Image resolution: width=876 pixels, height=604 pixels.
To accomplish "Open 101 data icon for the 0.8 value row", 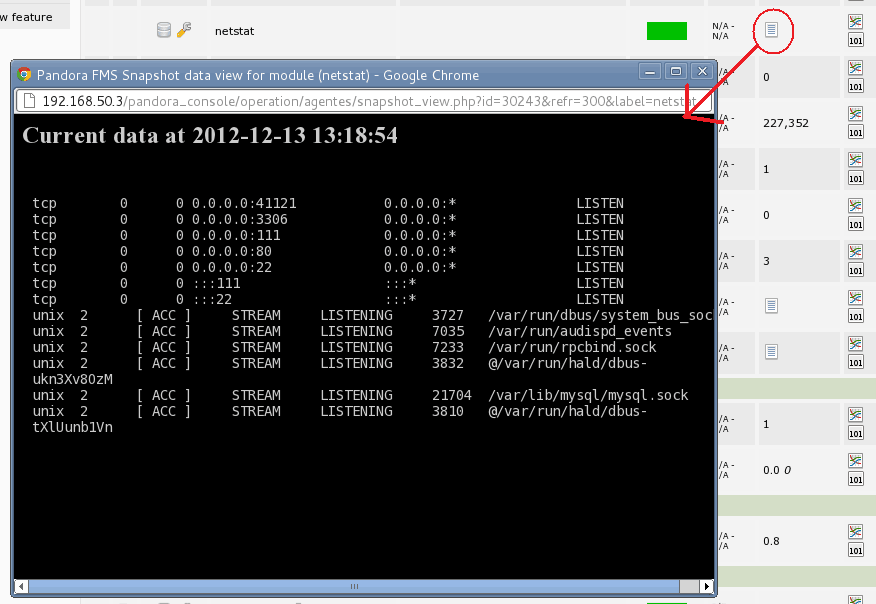I will pos(855,550).
